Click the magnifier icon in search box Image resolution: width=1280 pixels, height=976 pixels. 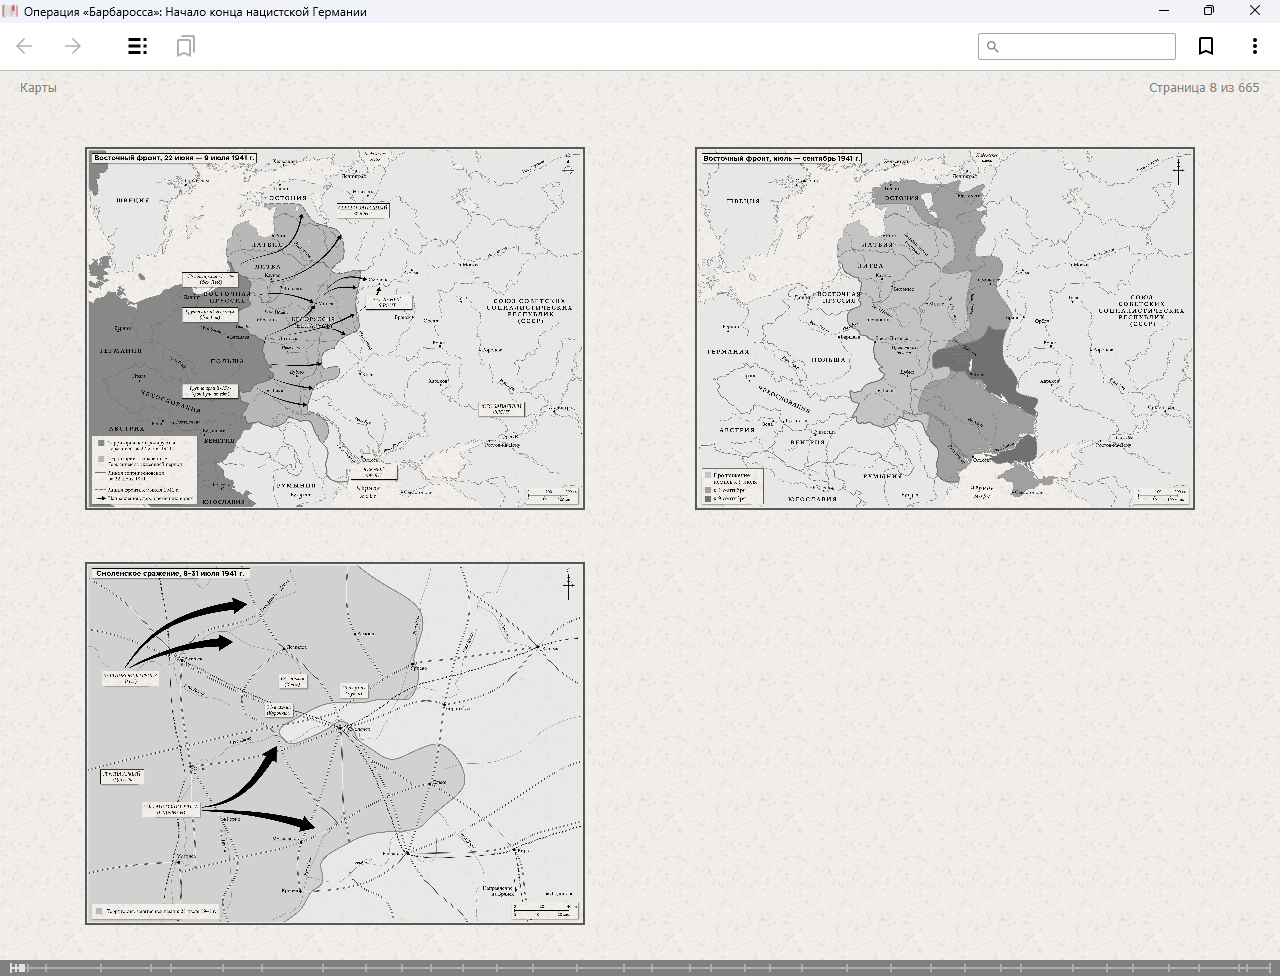[x=993, y=47]
